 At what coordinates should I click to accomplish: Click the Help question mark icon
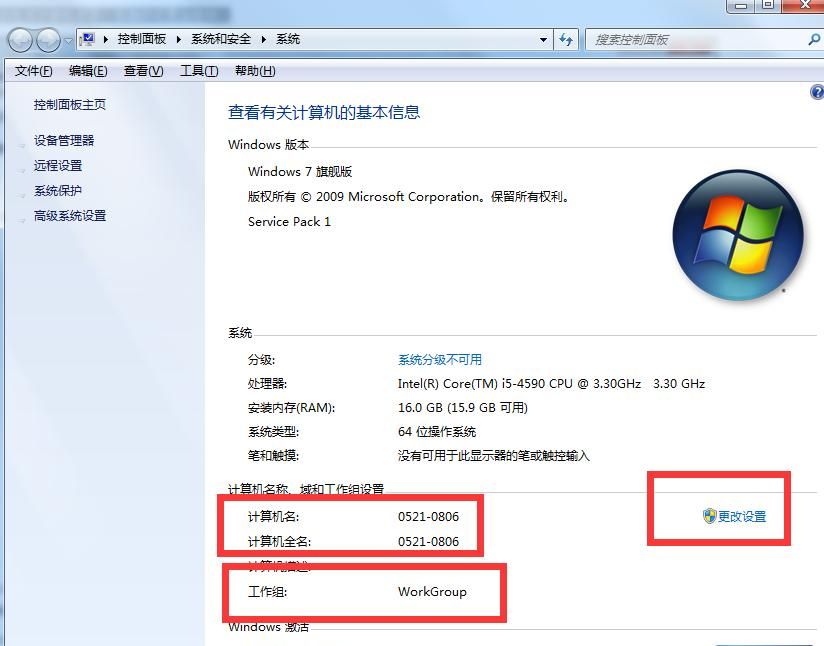click(x=816, y=92)
